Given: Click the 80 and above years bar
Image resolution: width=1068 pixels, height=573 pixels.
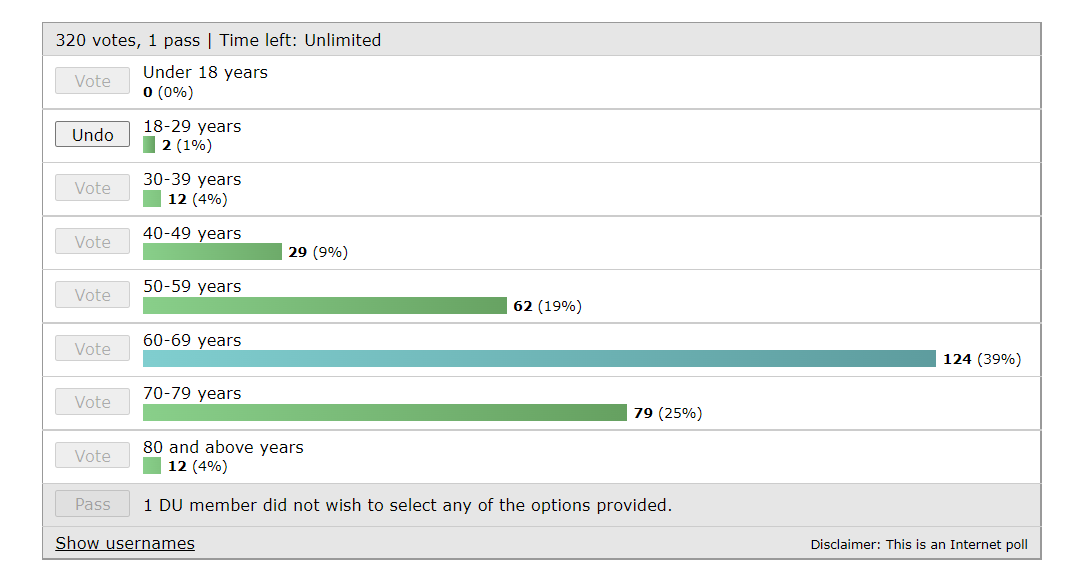Looking at the screenshot, I should [x=152, y=466].
